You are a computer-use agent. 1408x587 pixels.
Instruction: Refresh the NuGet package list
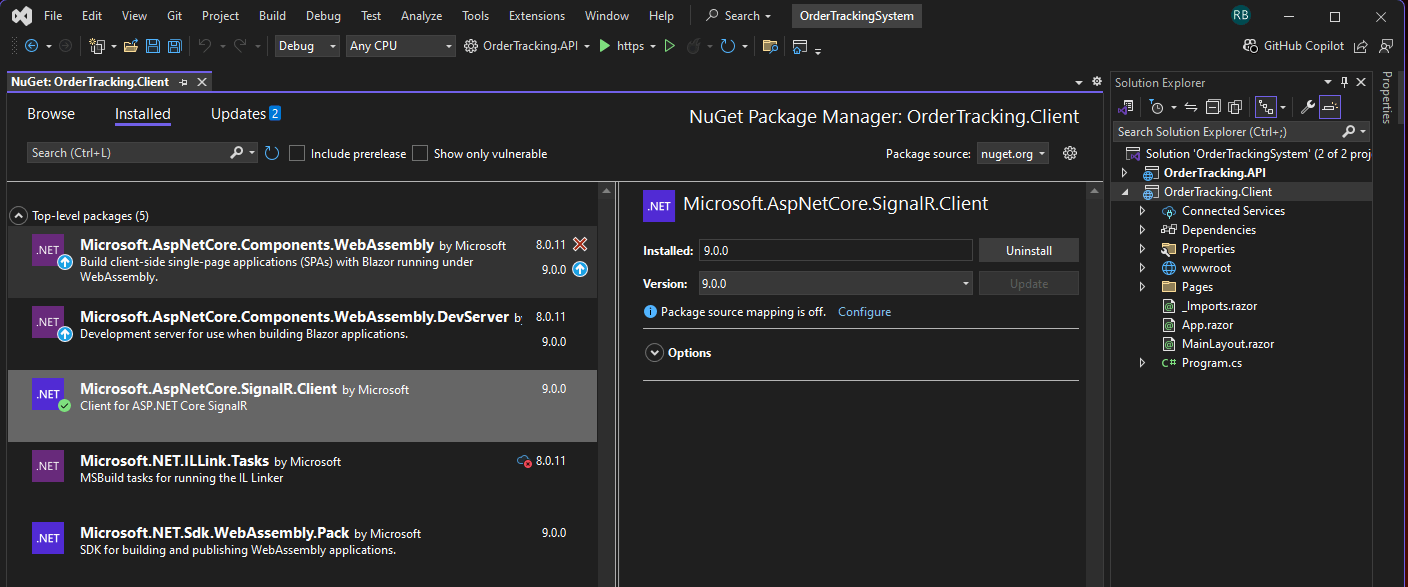[272, 153]
